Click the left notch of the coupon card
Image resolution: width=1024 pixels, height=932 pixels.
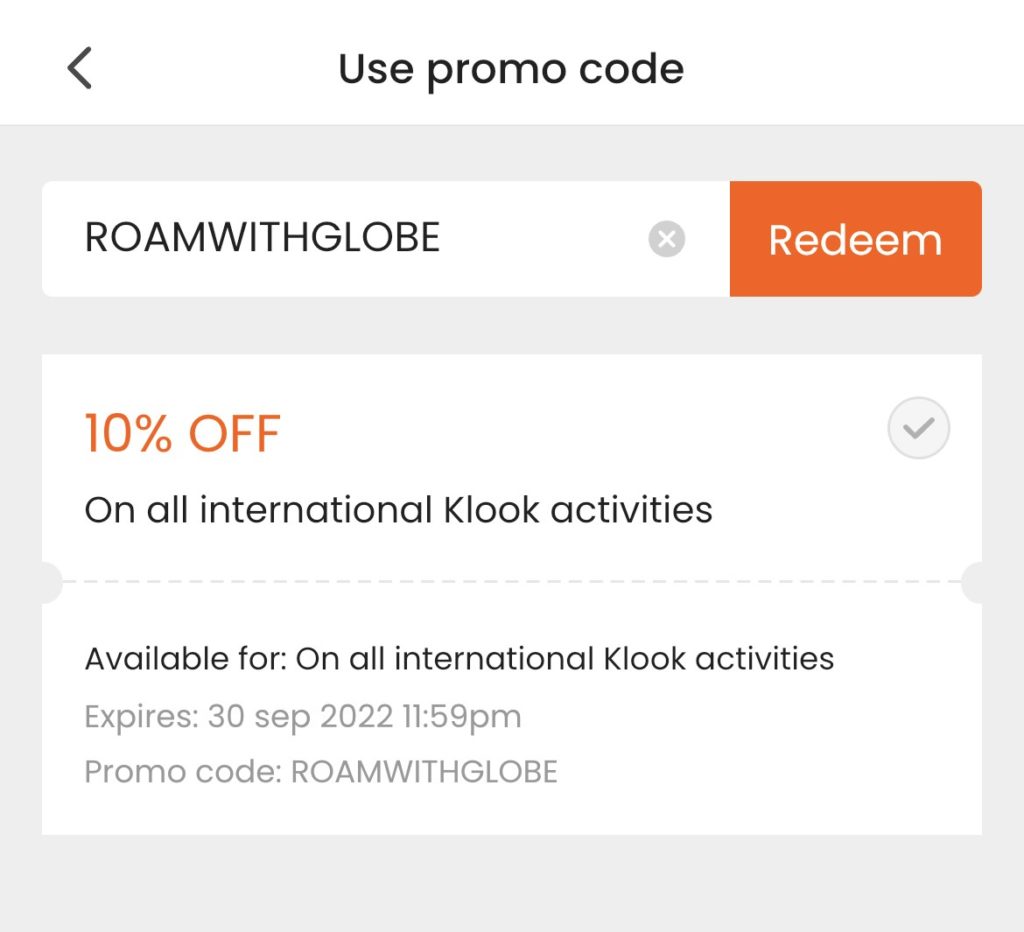(x=52, y=582)
